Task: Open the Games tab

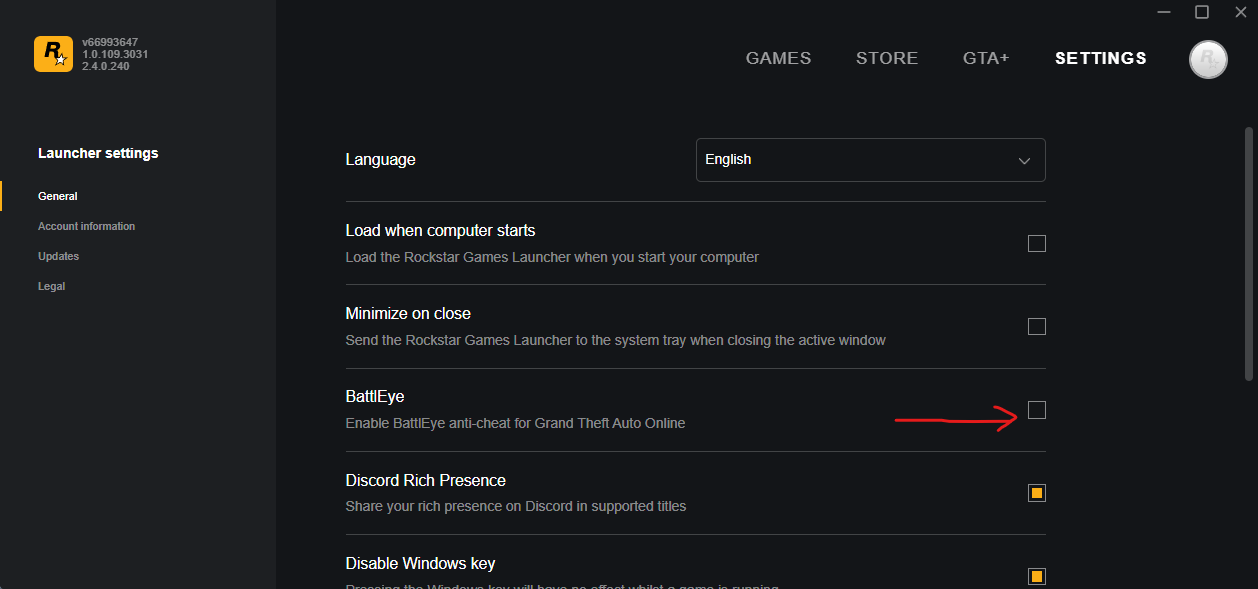Action: point(778,58)
